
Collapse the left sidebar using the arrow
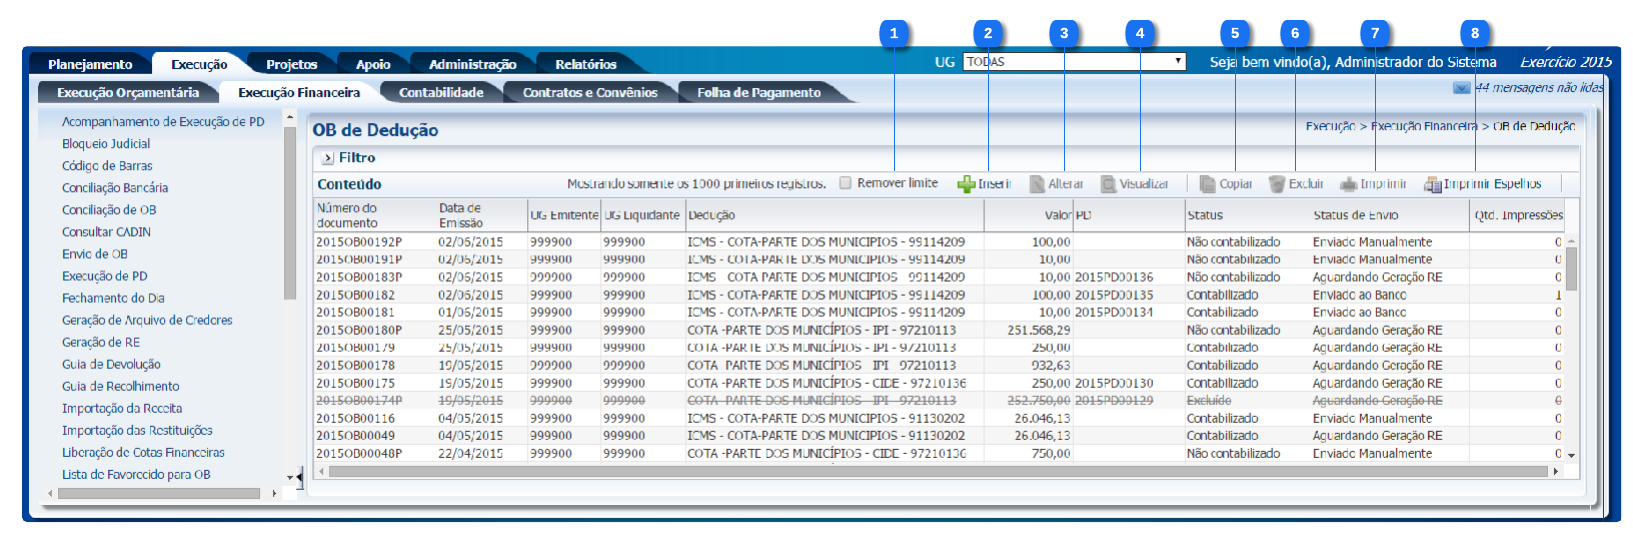click(299, 477)
